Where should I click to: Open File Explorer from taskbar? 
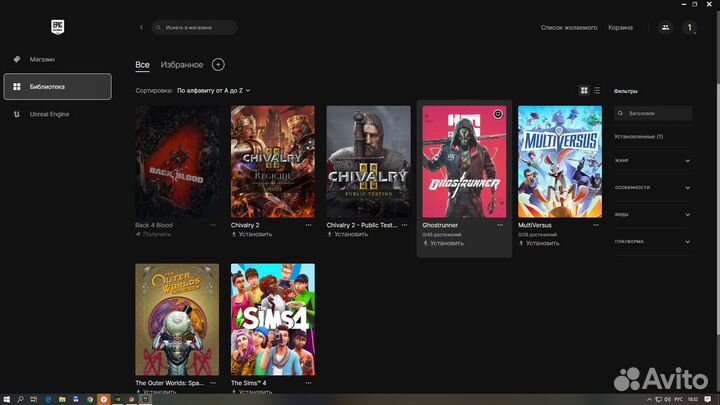62,399
